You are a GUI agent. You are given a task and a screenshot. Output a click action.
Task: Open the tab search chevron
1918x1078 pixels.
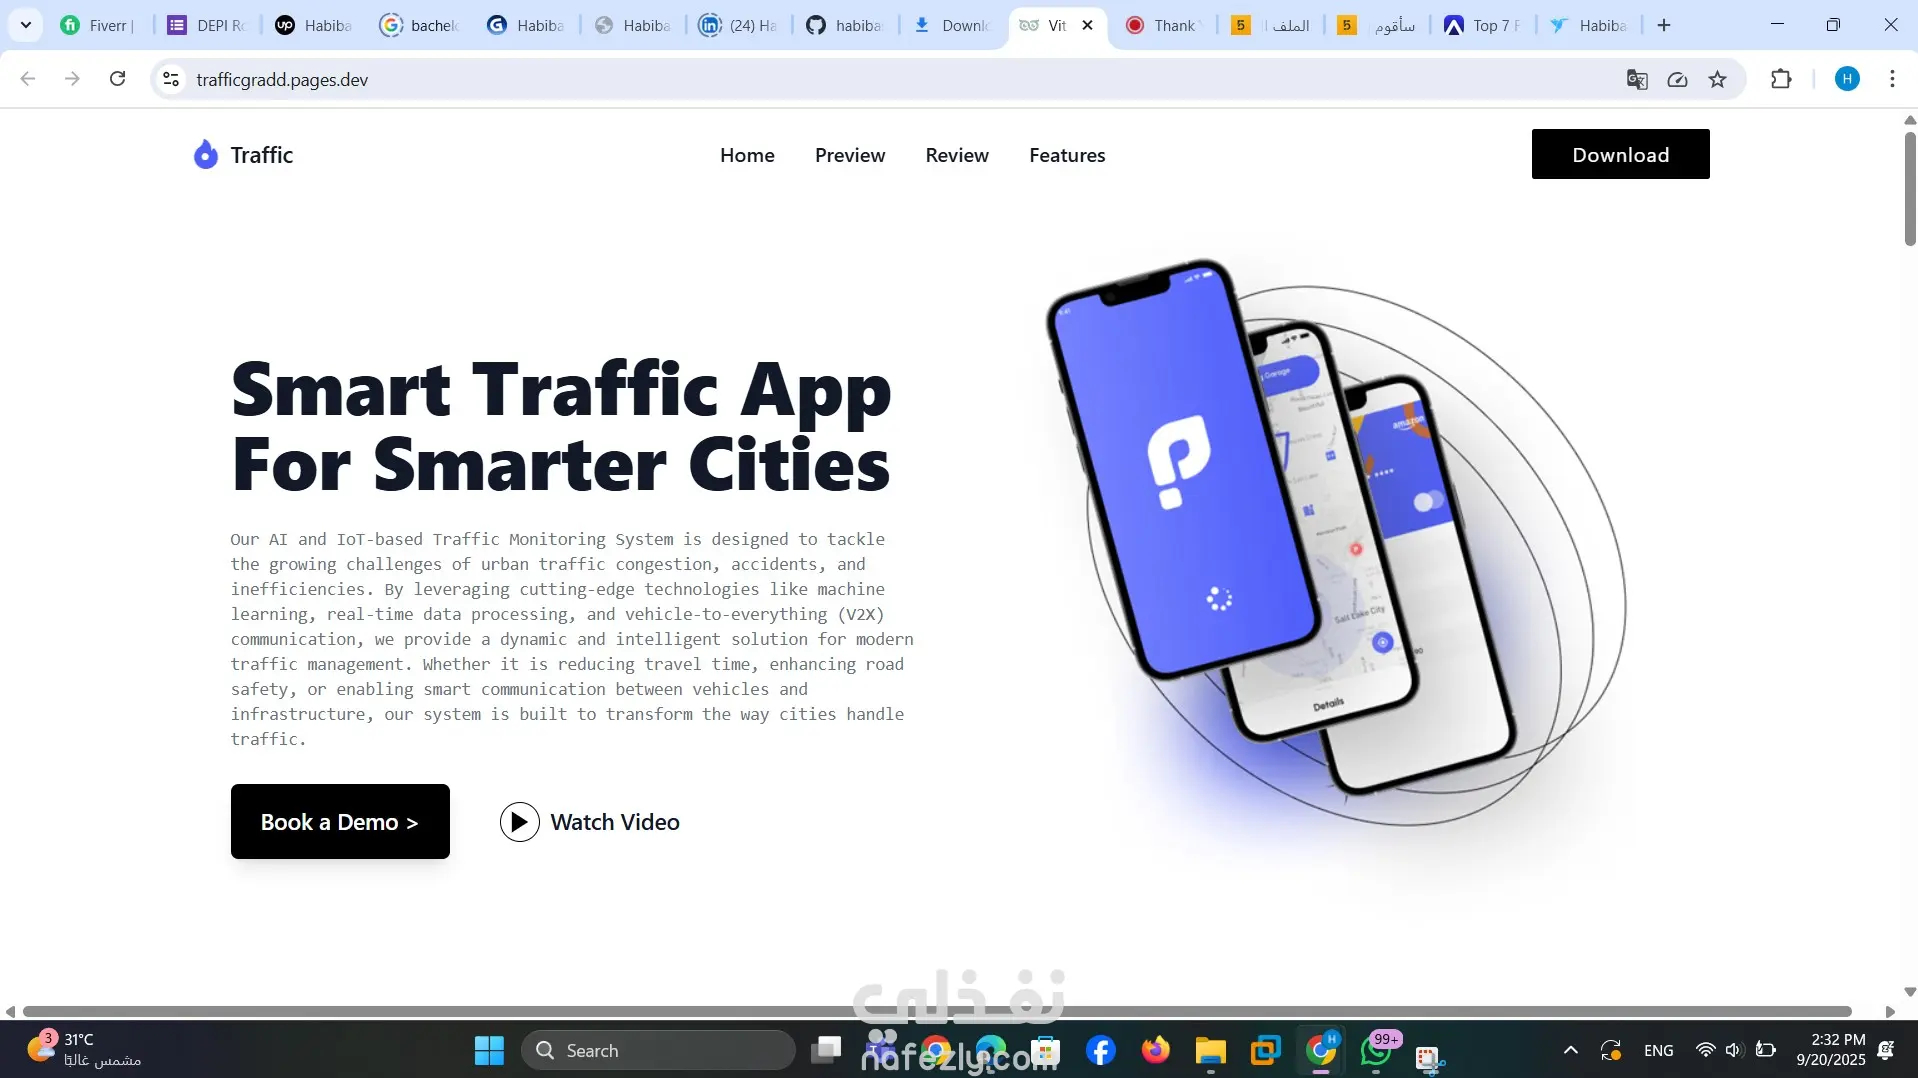pyautogui.click(x=25, y=24)
